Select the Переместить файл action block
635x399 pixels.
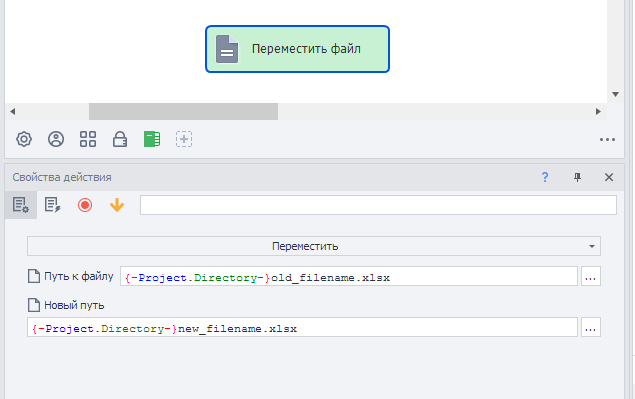pos(297,49)
